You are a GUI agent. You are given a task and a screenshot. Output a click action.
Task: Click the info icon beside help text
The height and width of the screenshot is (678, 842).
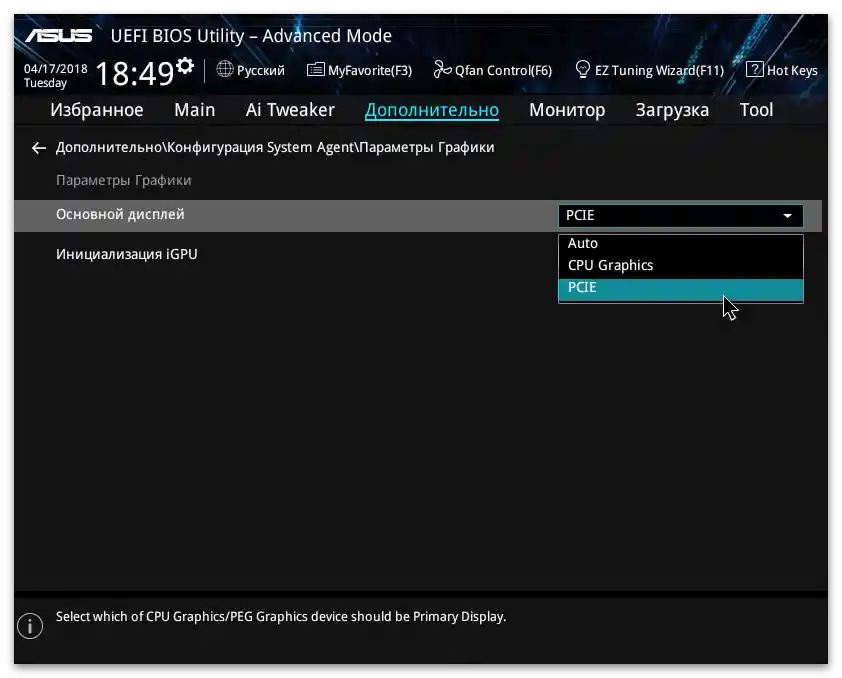point(30,626)
